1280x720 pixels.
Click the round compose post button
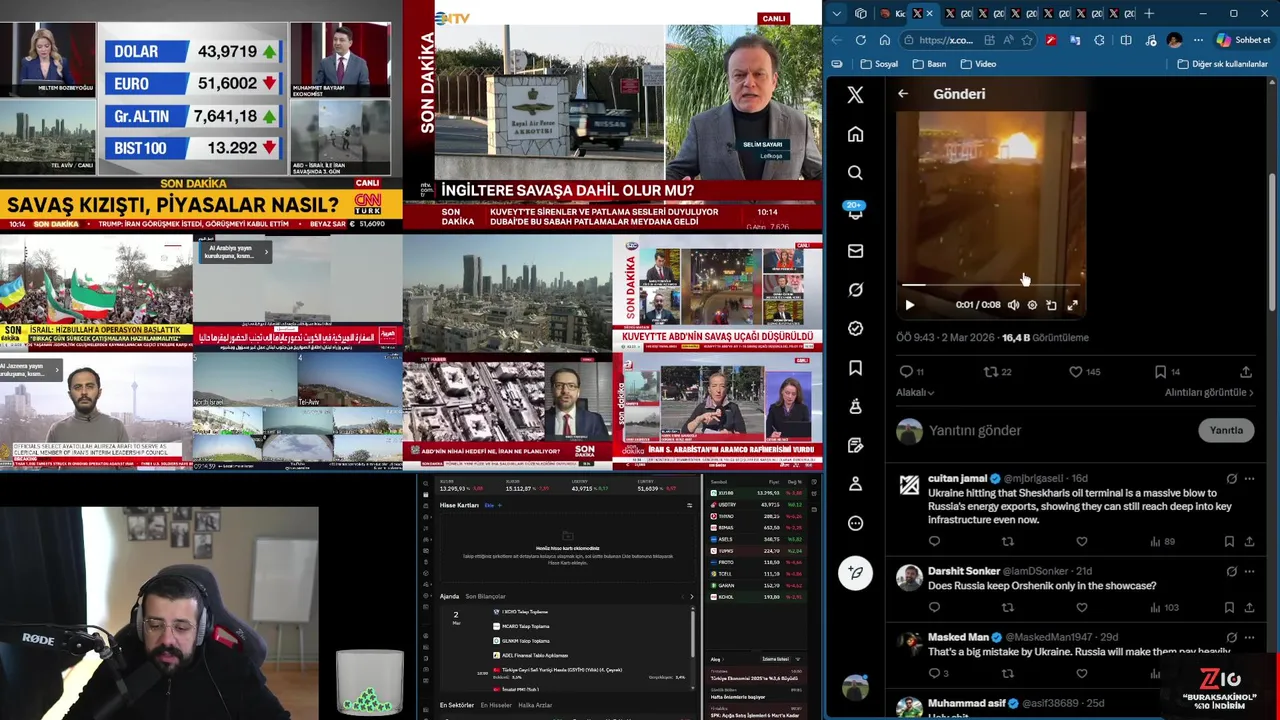855,573
